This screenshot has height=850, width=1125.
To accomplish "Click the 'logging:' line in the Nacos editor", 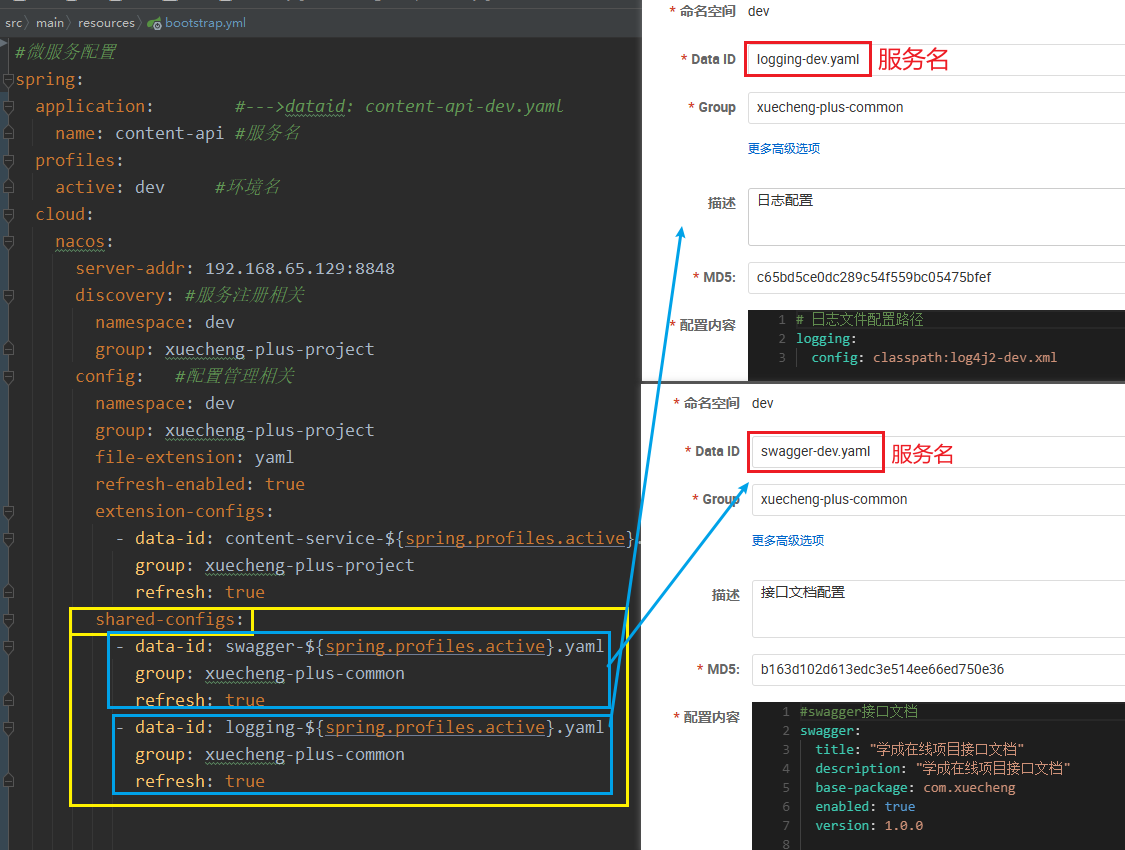I will 826,339.
